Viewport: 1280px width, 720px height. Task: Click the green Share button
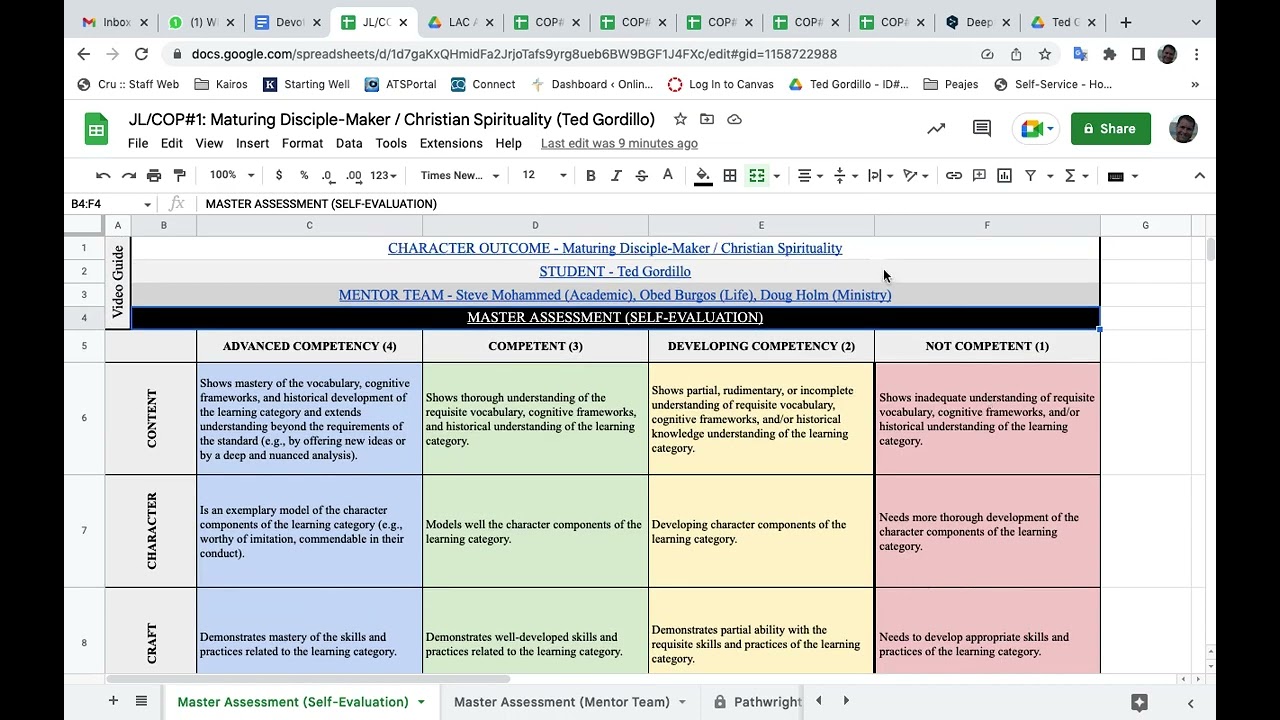point(1110,128)
